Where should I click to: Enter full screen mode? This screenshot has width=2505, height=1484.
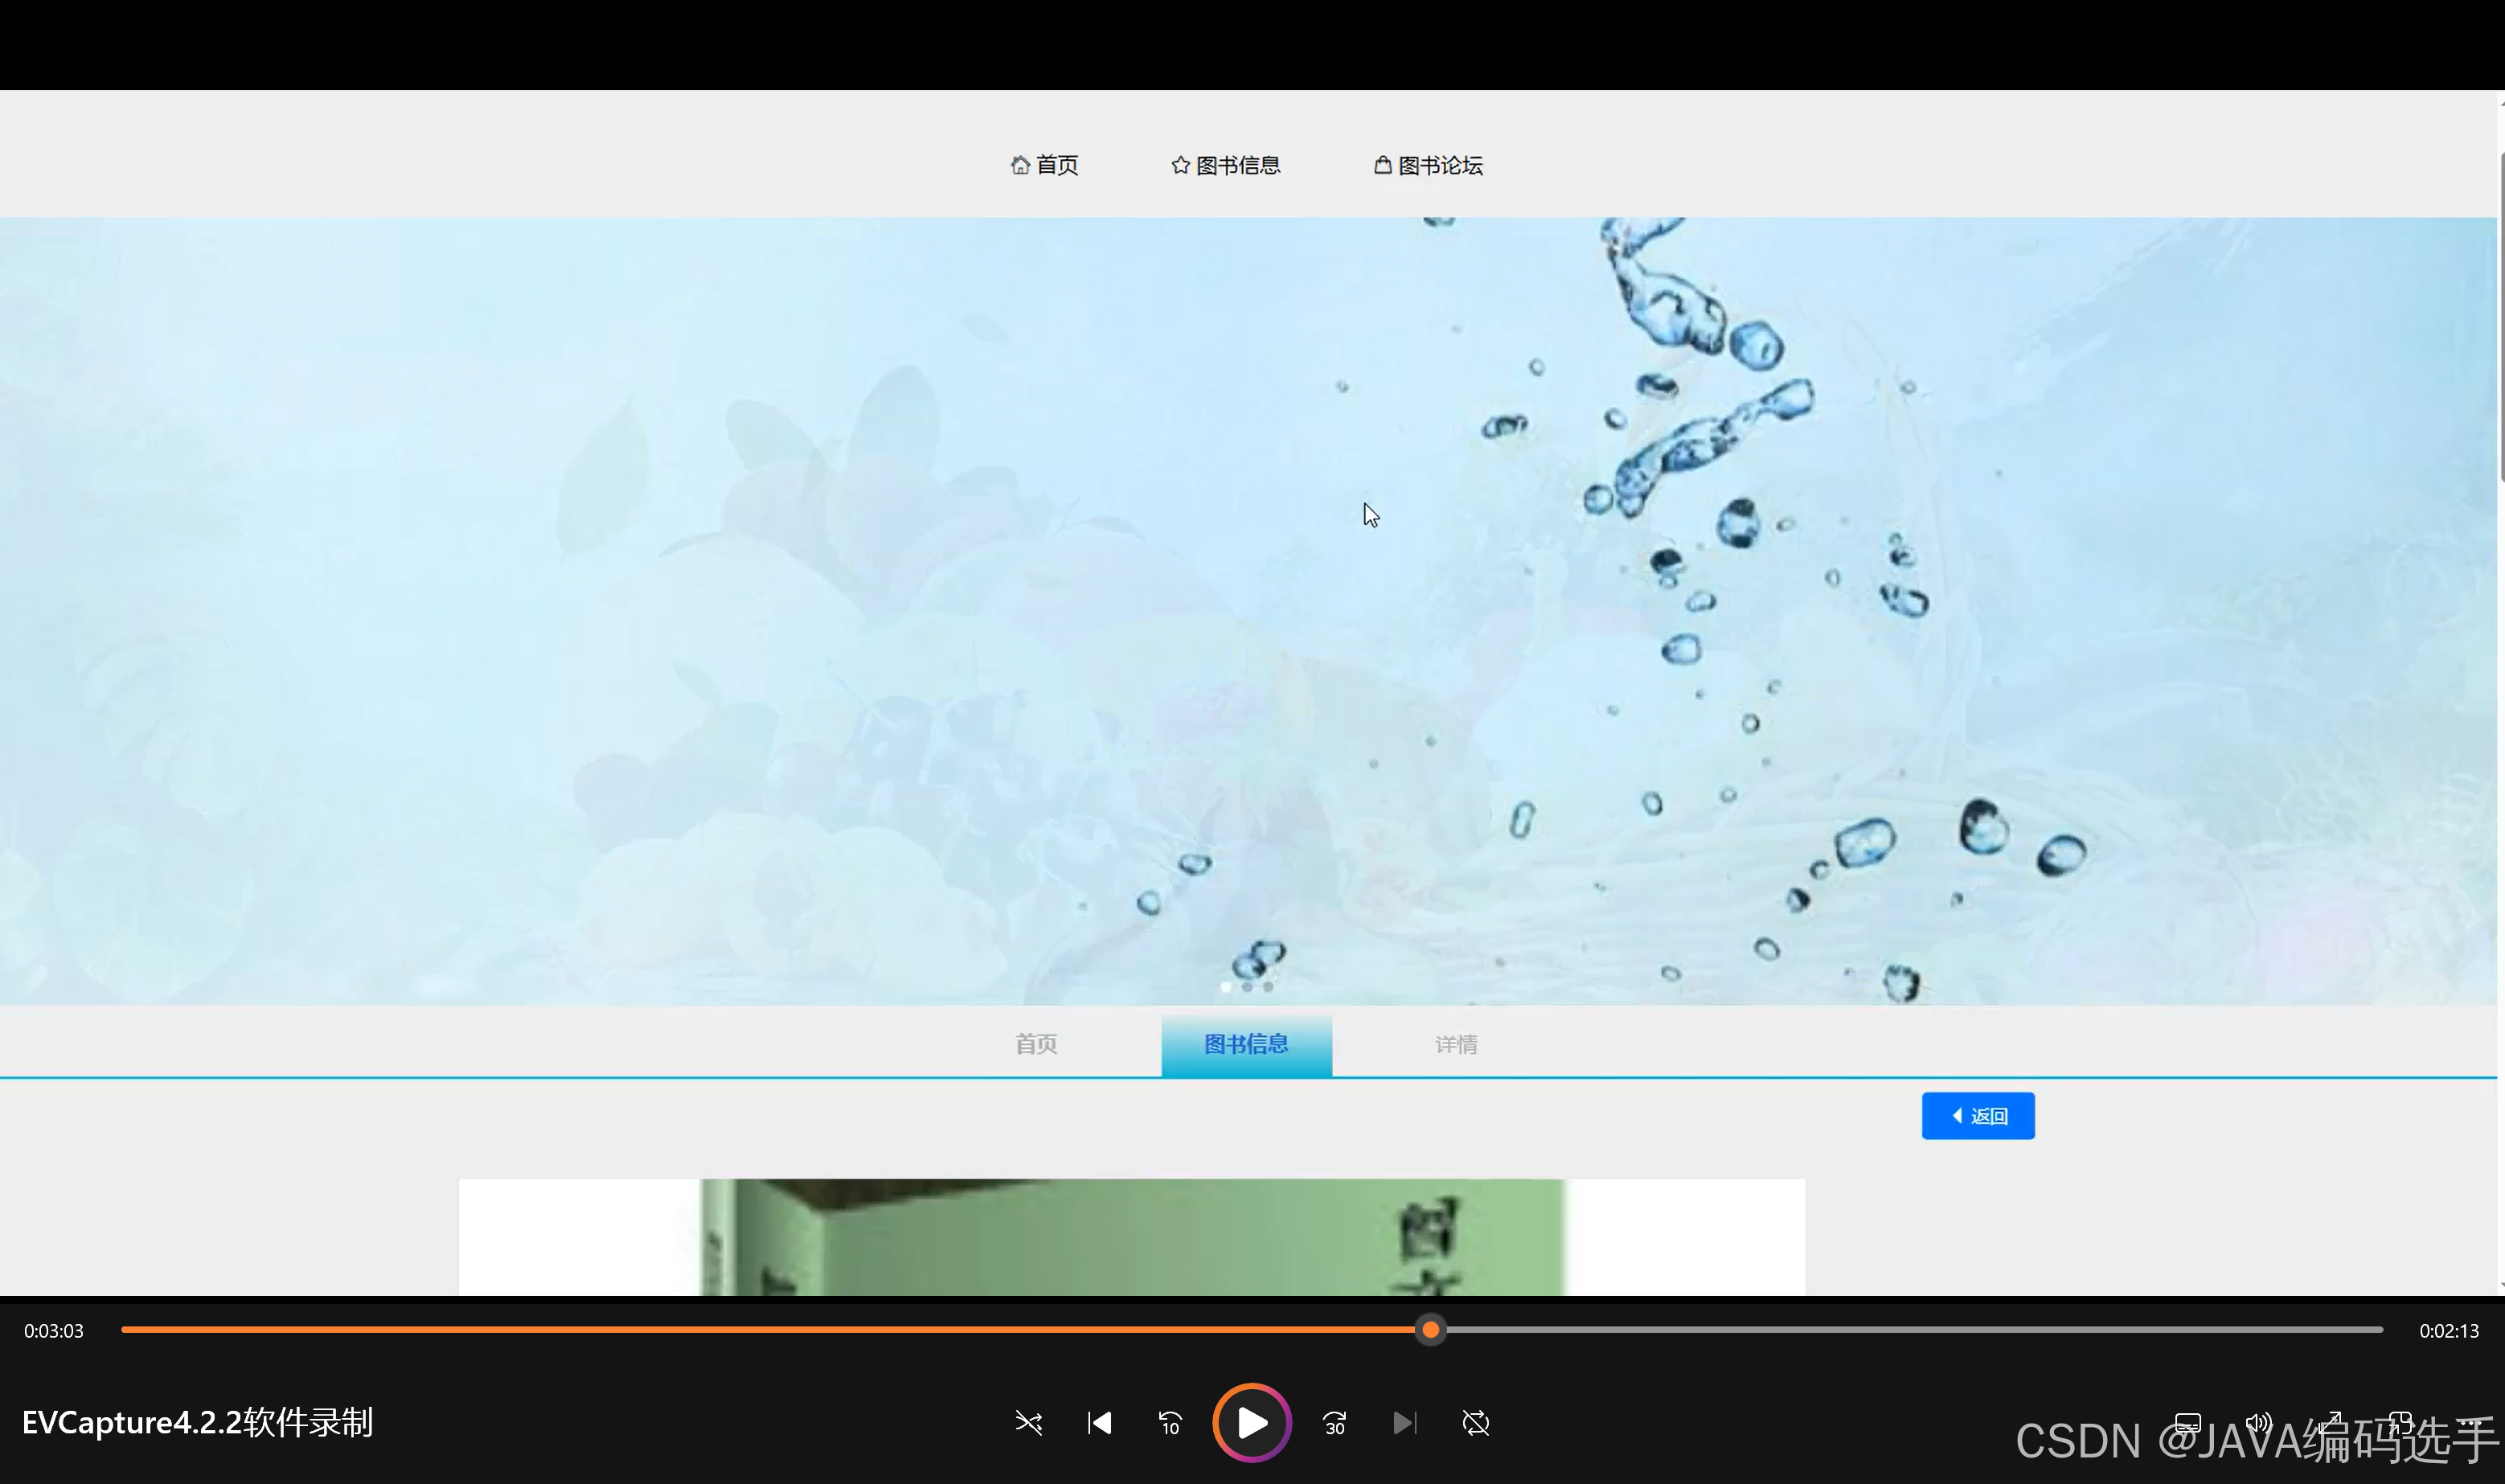2329,1422
